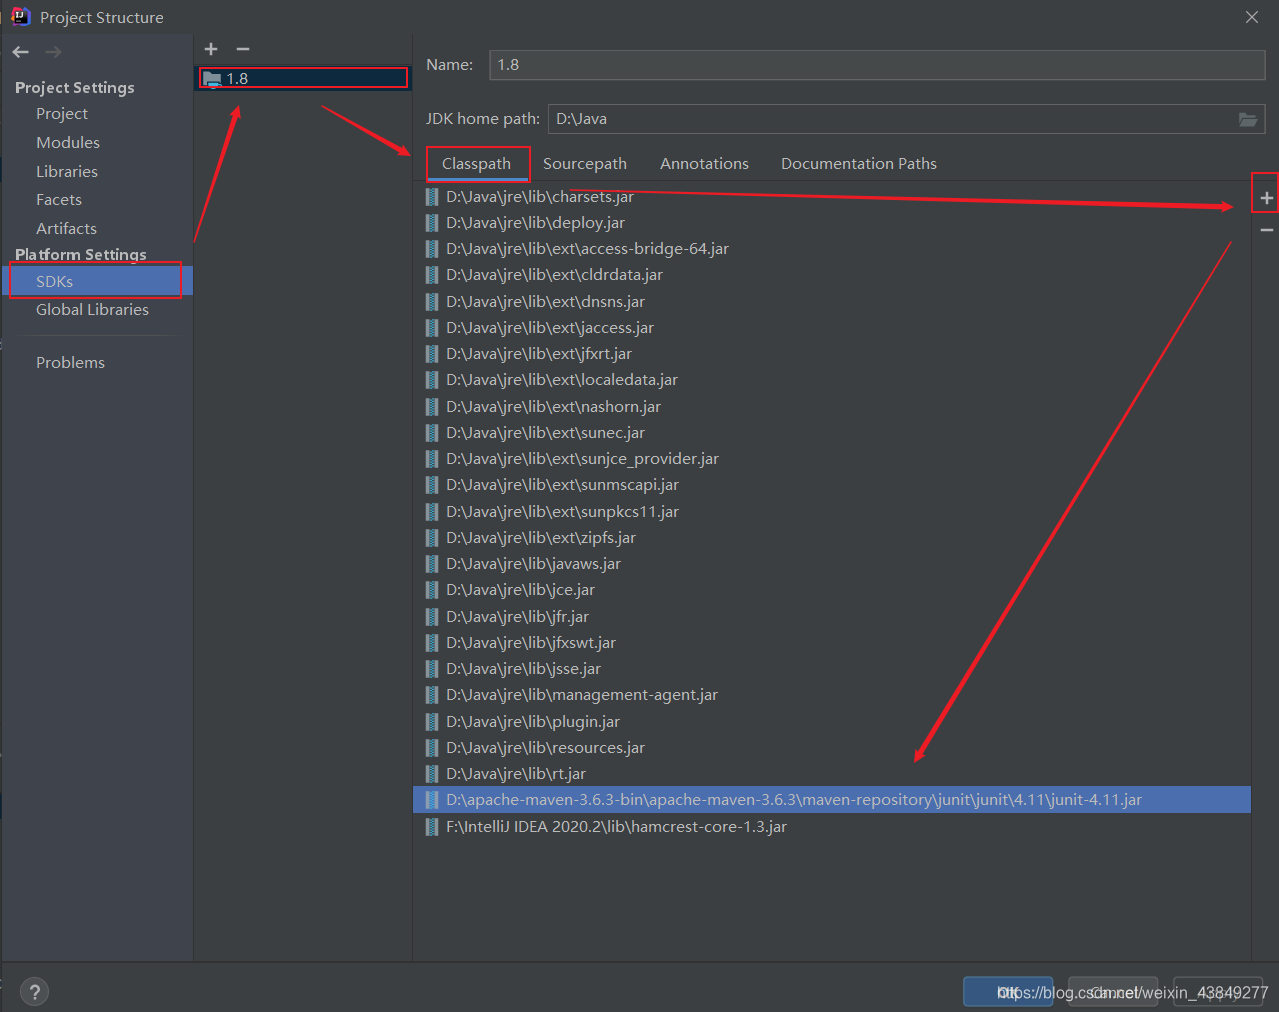
Task: Select D:\Java\jre\lib\charsets.jar entry
Action: click(x=832, y=197)
